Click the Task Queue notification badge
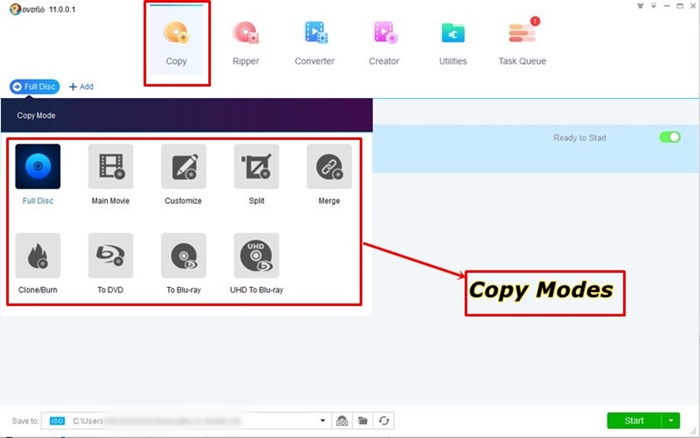The height and width of the screenshot is (438, 700). tap(535, 21)
